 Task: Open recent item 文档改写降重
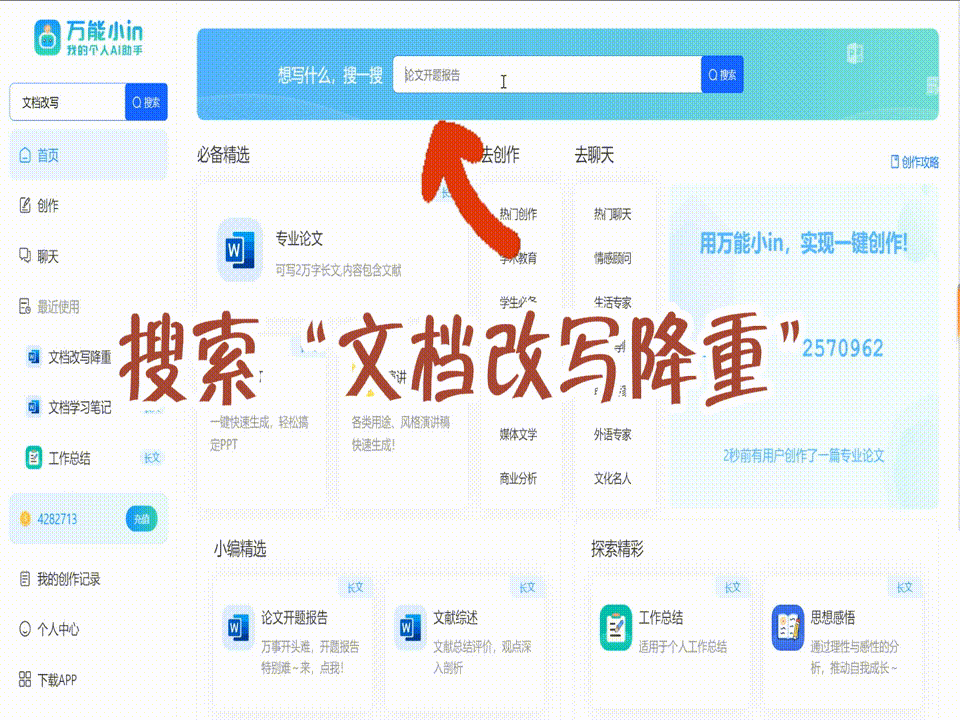[79, 357]
